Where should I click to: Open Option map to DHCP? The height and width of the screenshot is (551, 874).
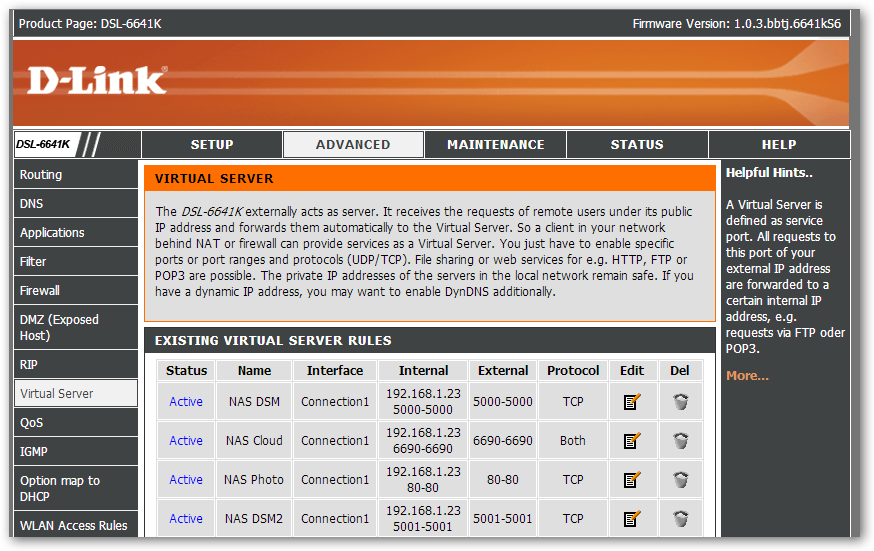(76, 488)
